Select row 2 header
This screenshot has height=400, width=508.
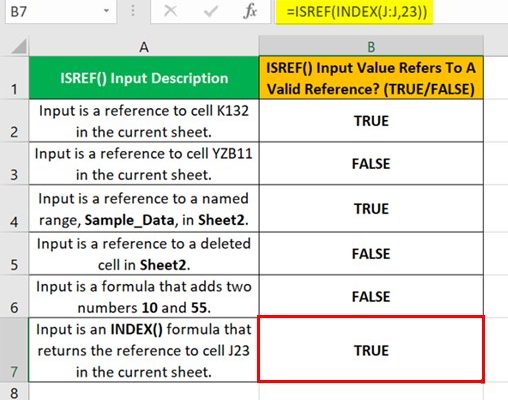pos(14,121)
